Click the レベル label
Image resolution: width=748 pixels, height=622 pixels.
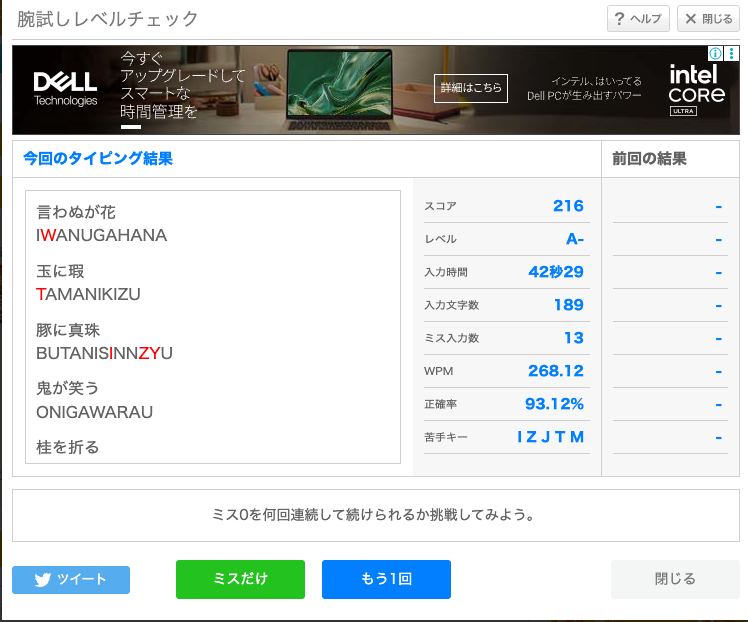point(440,239)
